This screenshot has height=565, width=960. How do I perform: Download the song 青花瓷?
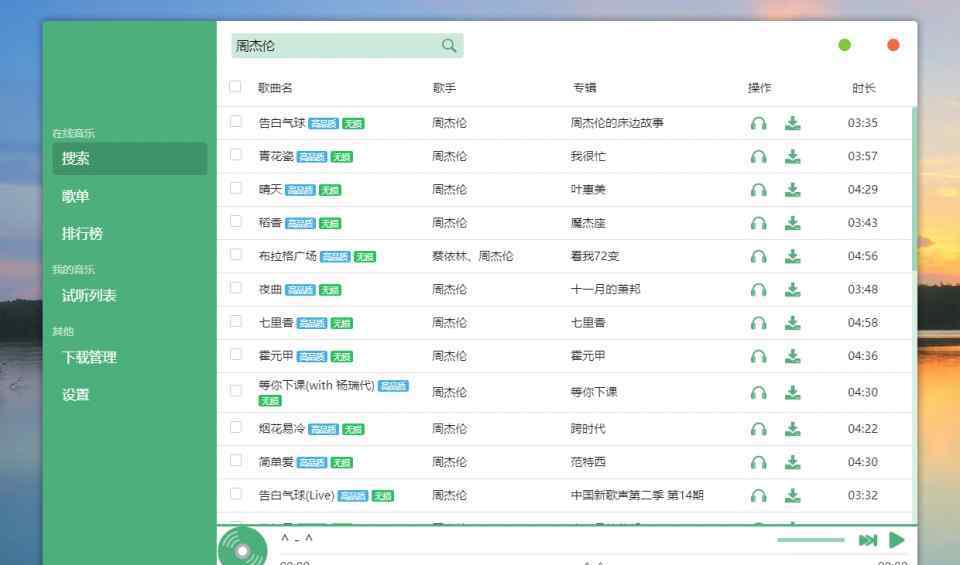[793, 157]
